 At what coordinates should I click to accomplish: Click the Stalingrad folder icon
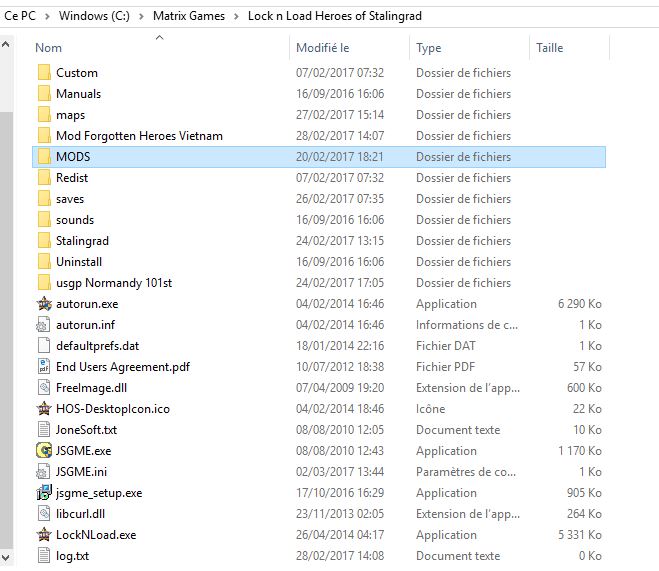point(44,241)
